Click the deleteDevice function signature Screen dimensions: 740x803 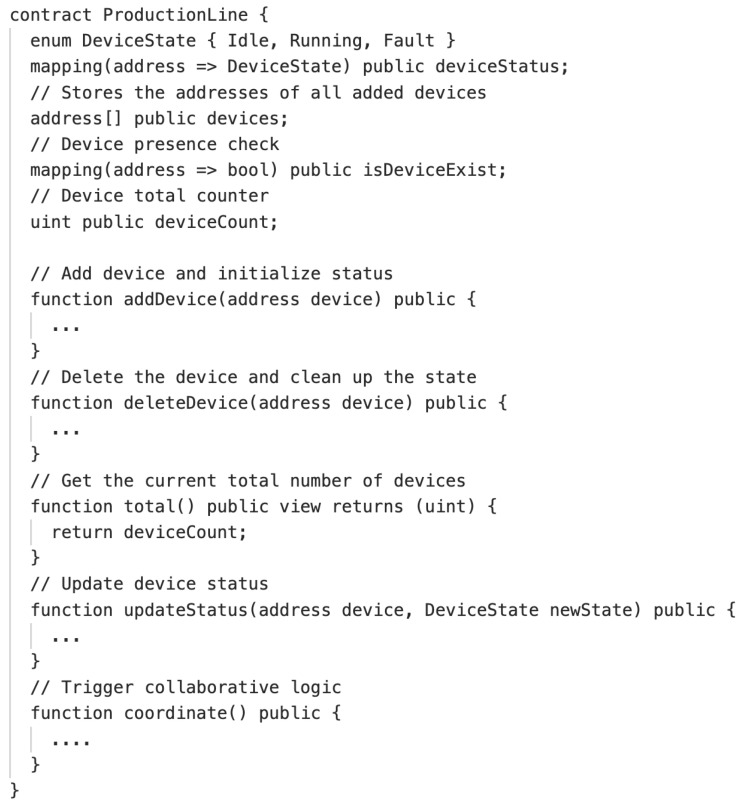click(268, 403)
